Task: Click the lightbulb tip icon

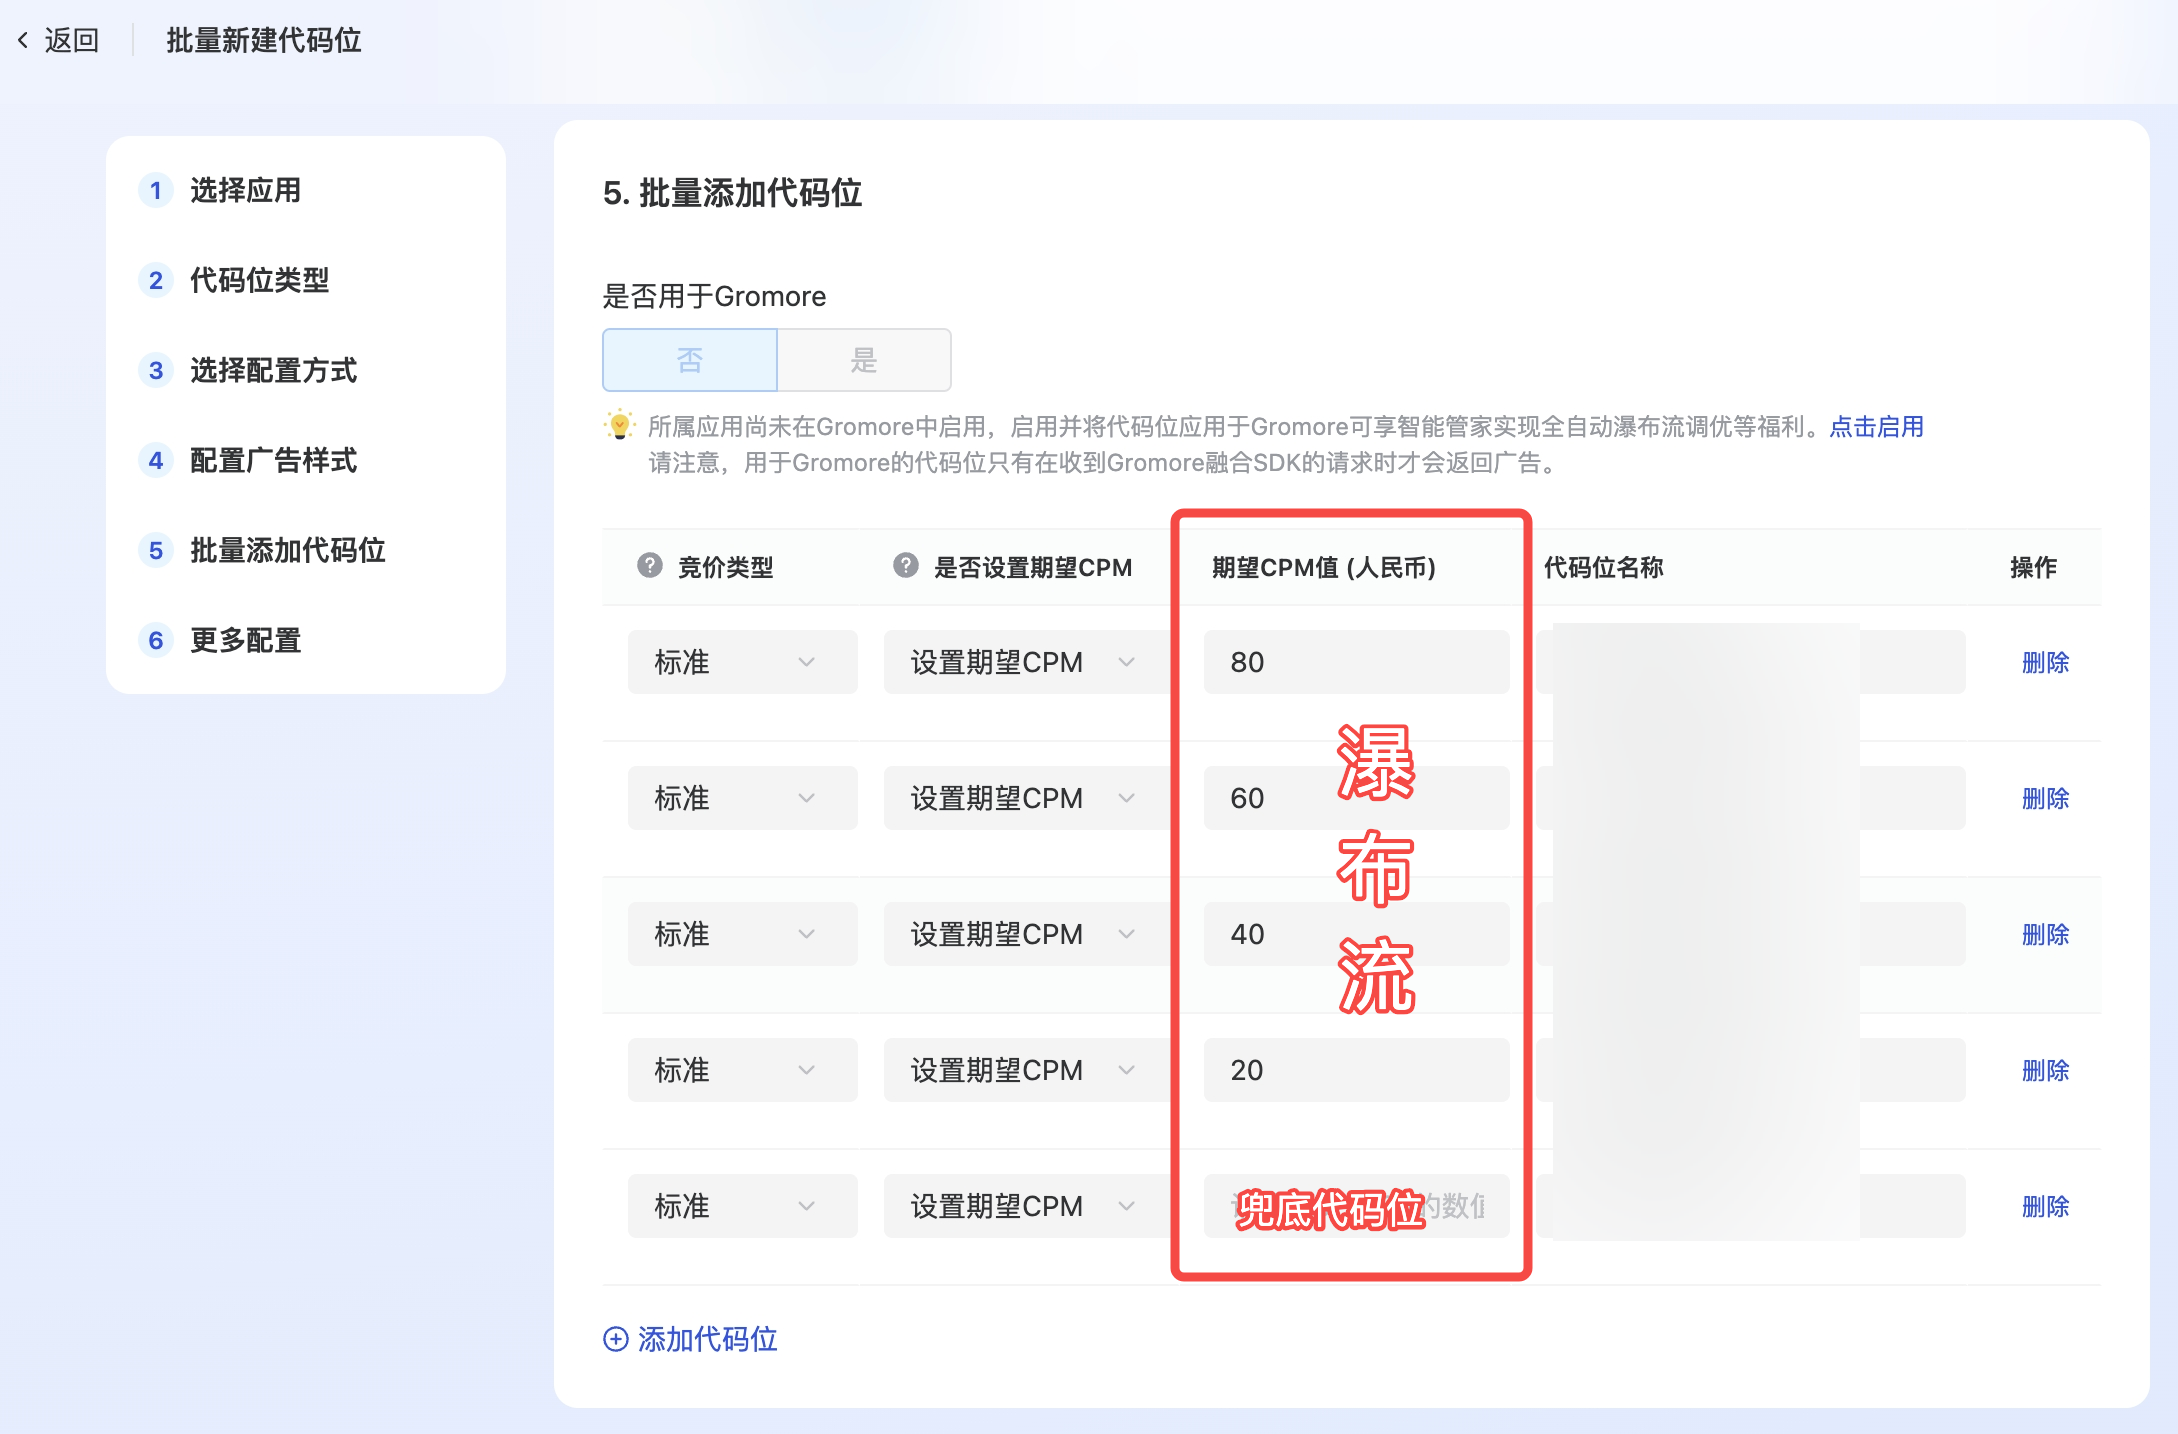Action: pos(620,425)
